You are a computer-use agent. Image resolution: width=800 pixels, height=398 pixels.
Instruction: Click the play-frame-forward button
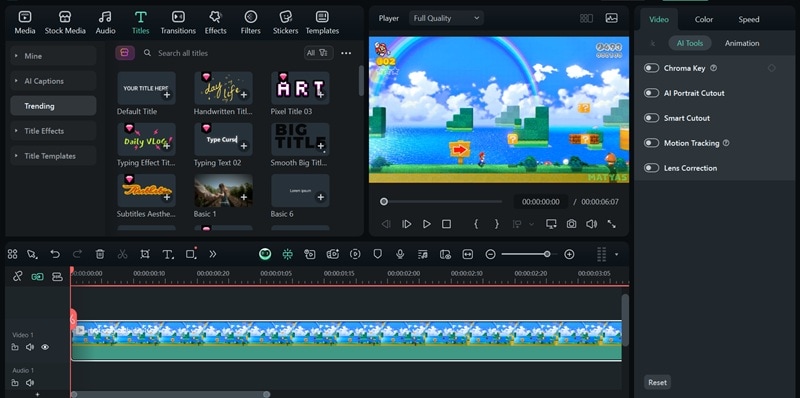407,224
